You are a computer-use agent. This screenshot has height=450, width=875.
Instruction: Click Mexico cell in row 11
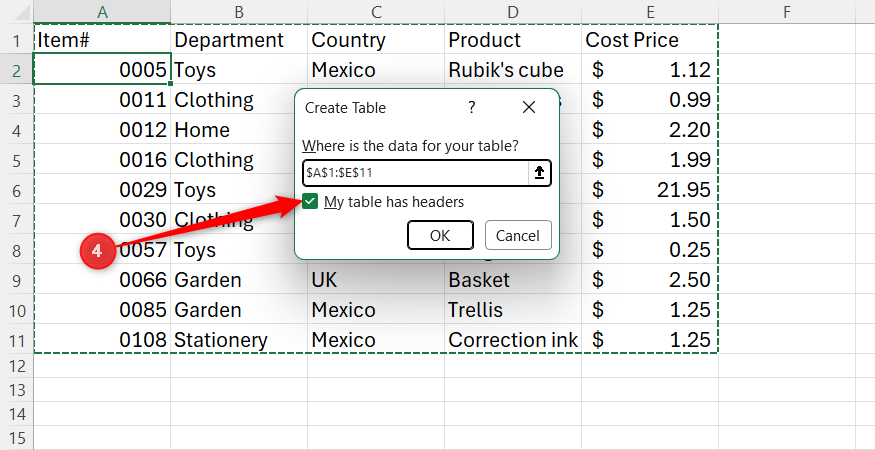[x=376, y=340]
